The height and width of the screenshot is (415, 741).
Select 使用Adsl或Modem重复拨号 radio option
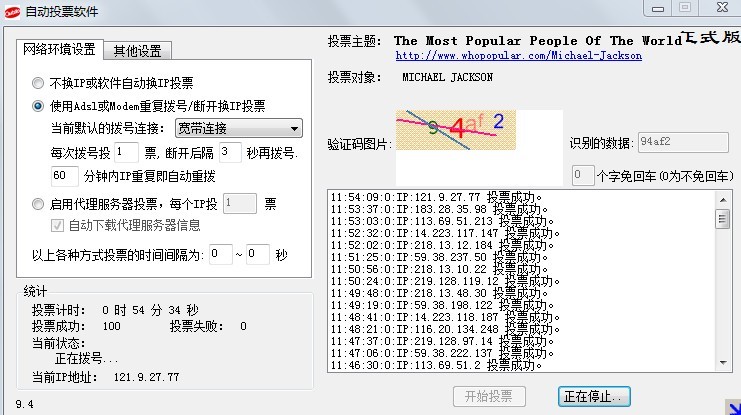(39, 105)
